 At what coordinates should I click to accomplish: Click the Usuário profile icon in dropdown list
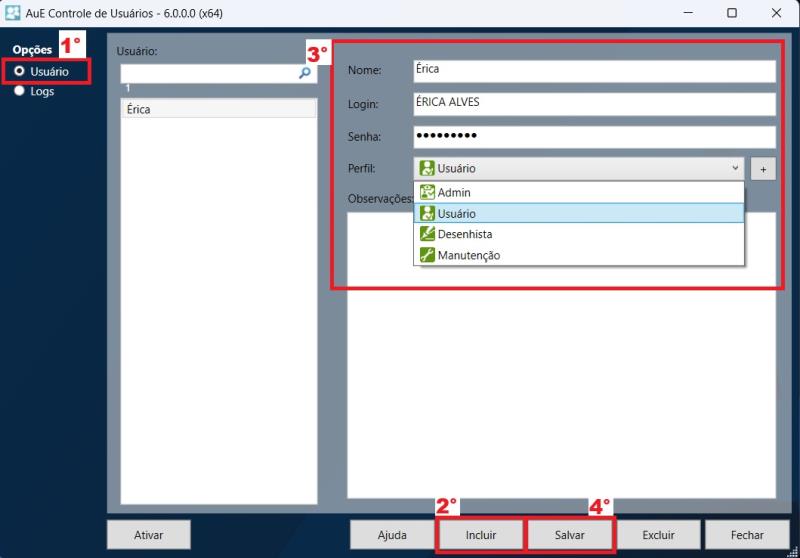[x=427, y=213]
